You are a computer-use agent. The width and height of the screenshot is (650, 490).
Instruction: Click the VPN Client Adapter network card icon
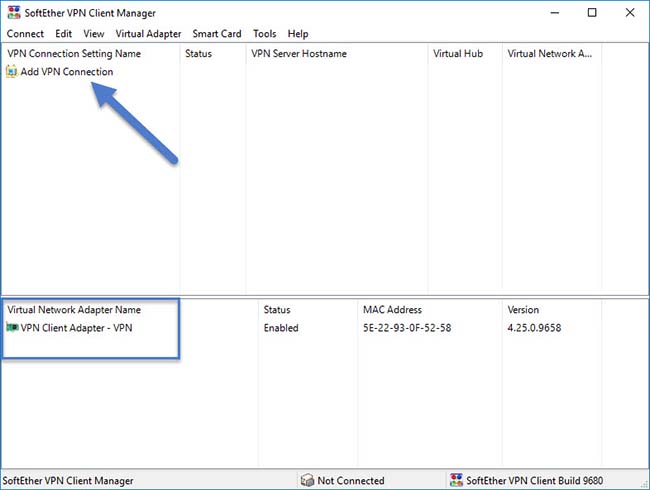(x=12, y=327)
